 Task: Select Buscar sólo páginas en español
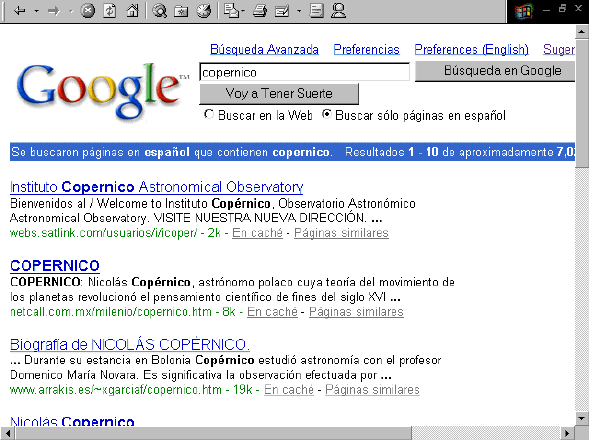327,114
